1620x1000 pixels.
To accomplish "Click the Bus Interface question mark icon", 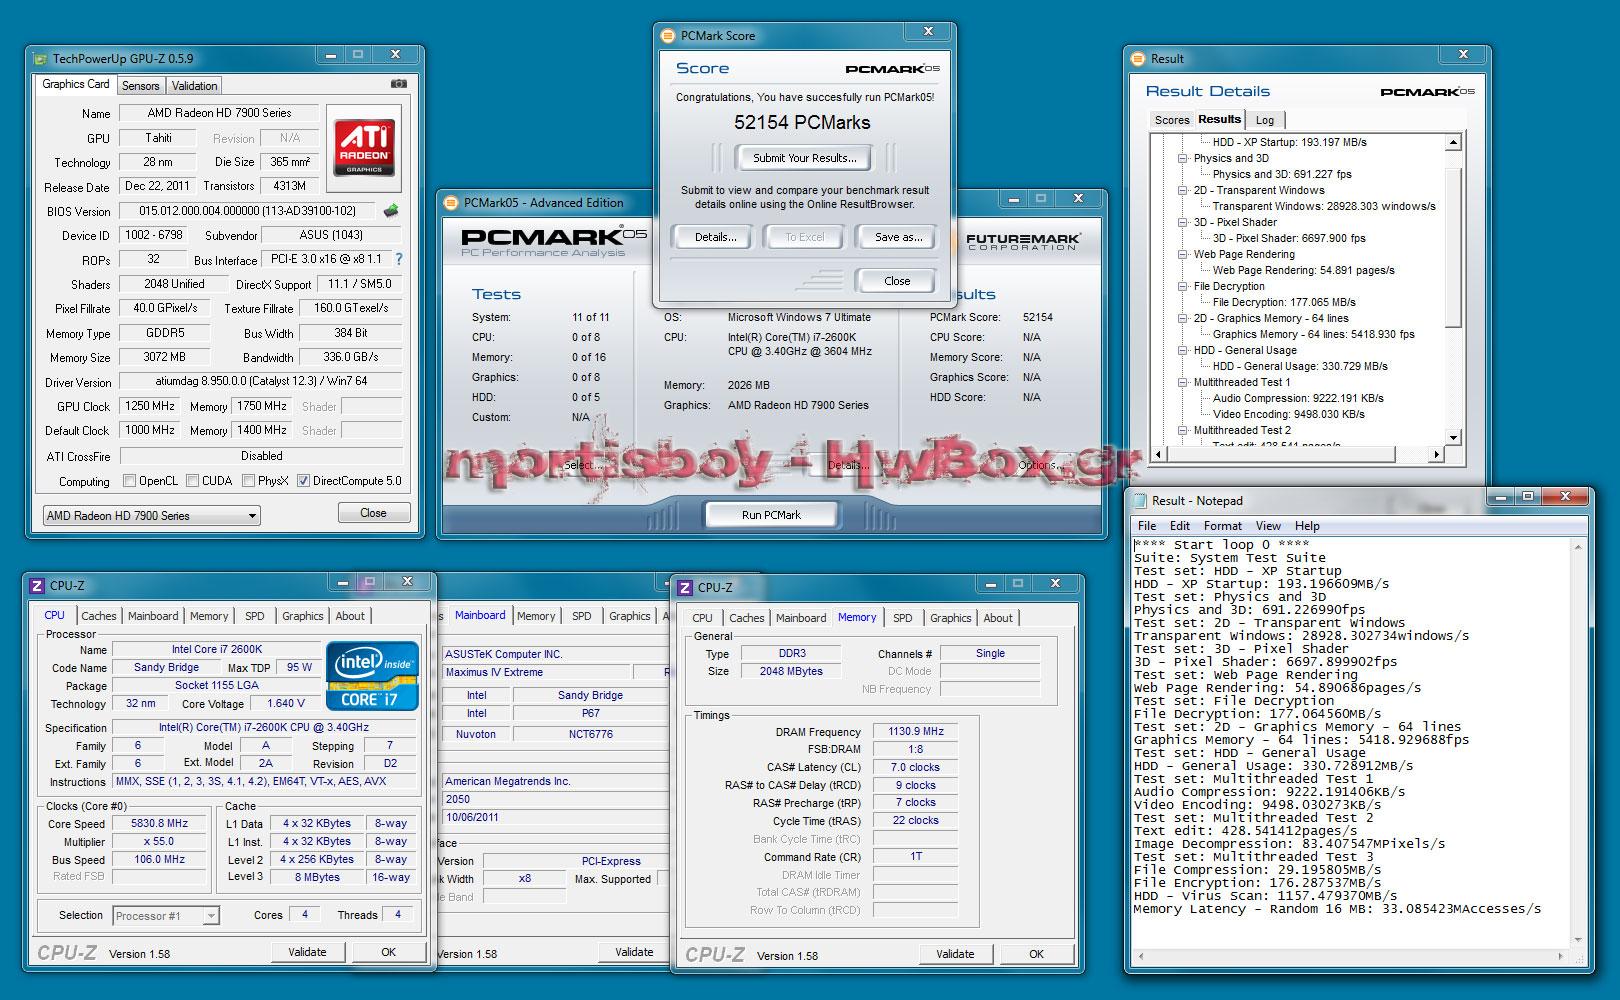I will coord(399,259).
